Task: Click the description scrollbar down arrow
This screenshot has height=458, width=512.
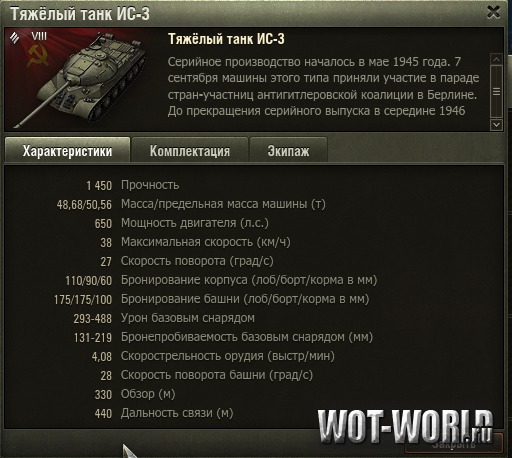Action: [496, 125]
